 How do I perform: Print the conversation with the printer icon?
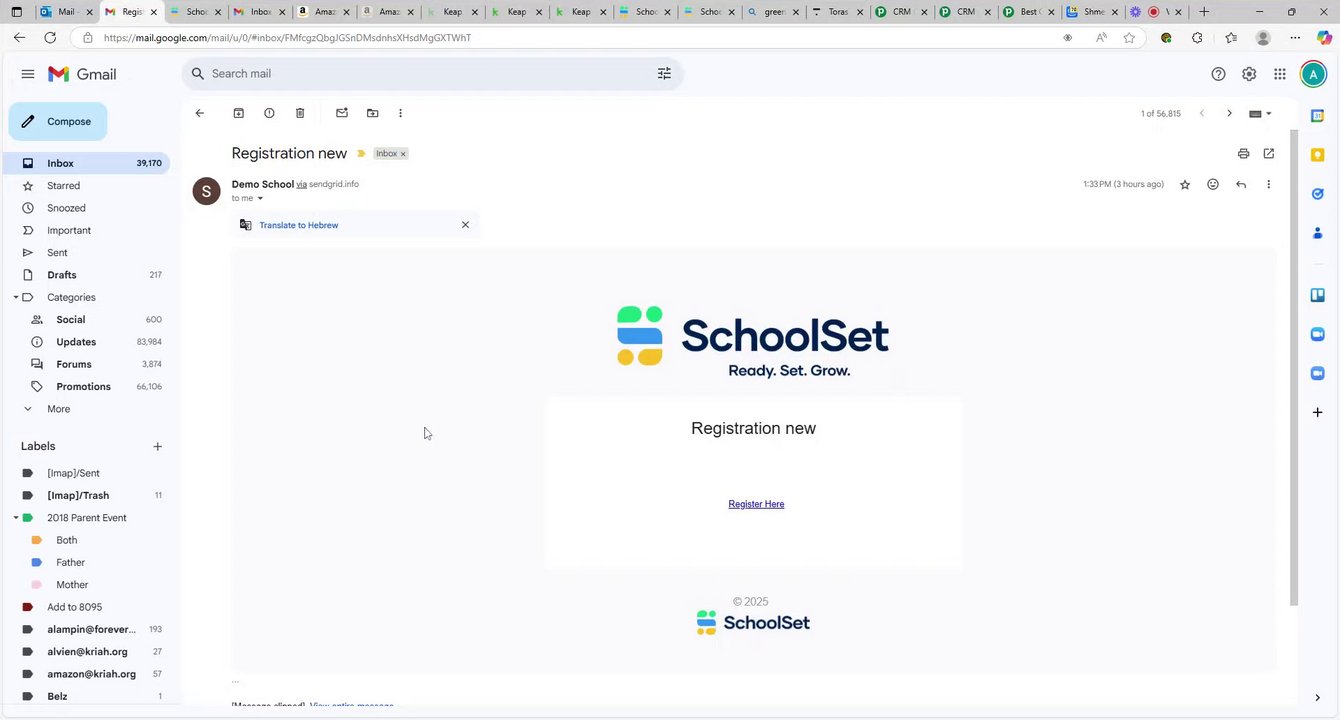tap(1243, 154)
